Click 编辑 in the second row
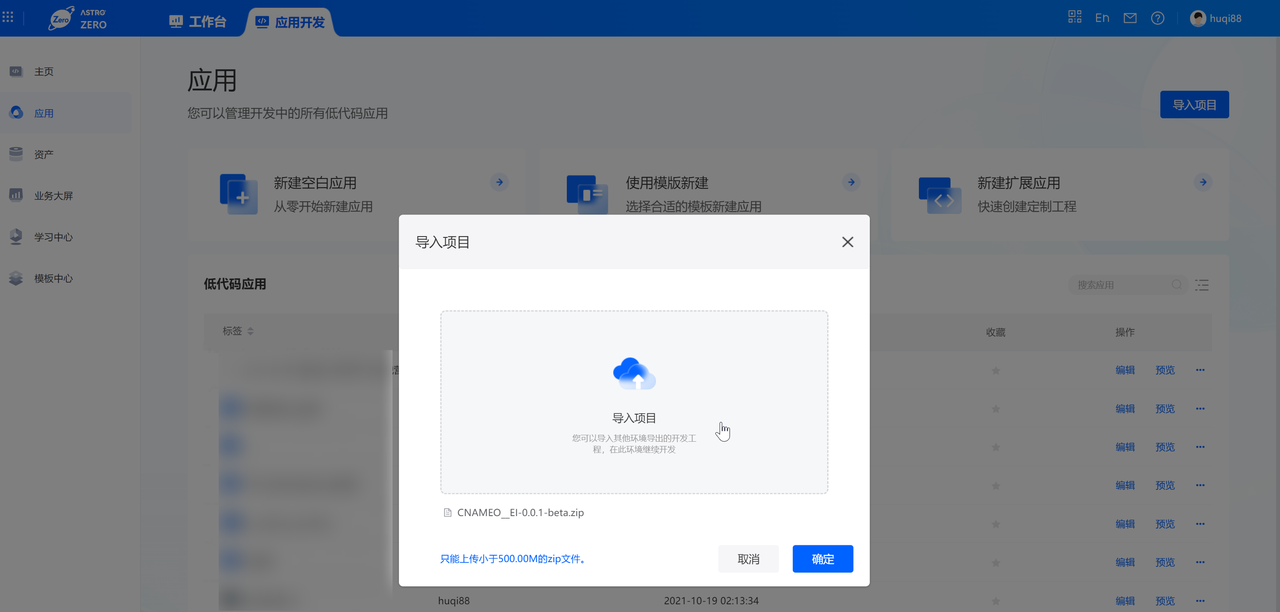The width and height of the screenshot is (1280, 612). 1126,409
